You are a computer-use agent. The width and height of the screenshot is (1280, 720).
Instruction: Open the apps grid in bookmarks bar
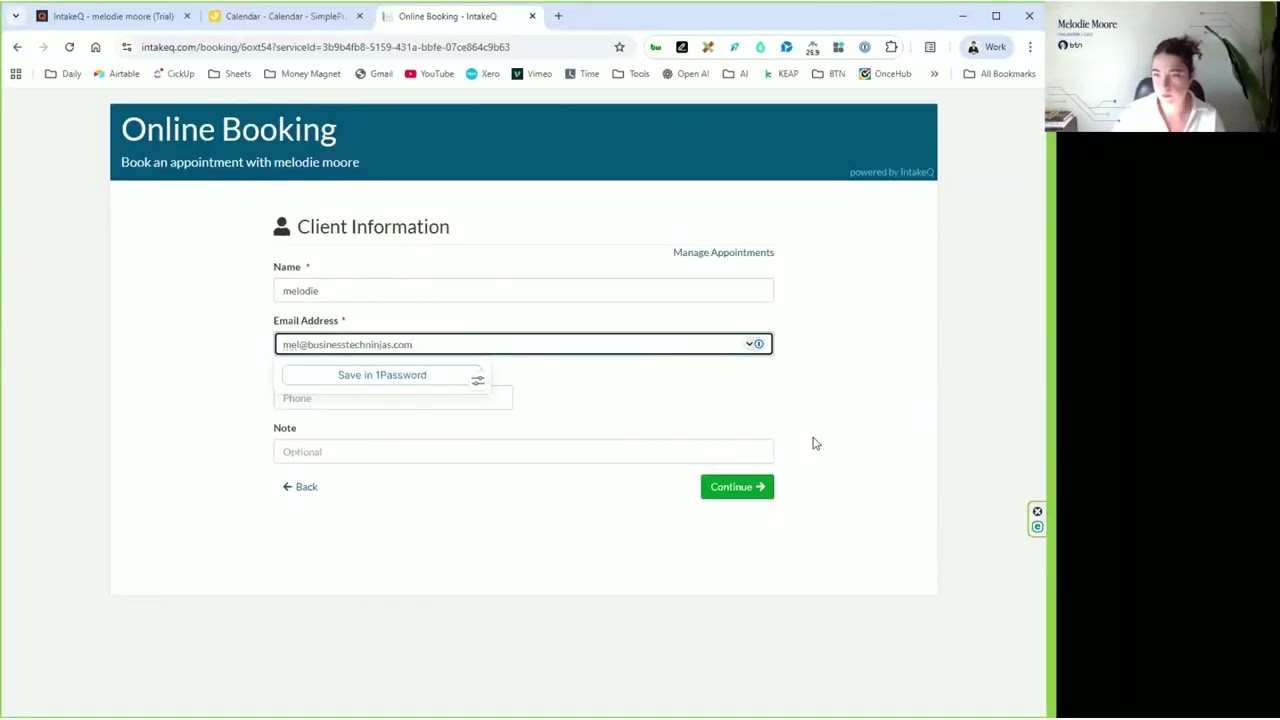point(16,74)
